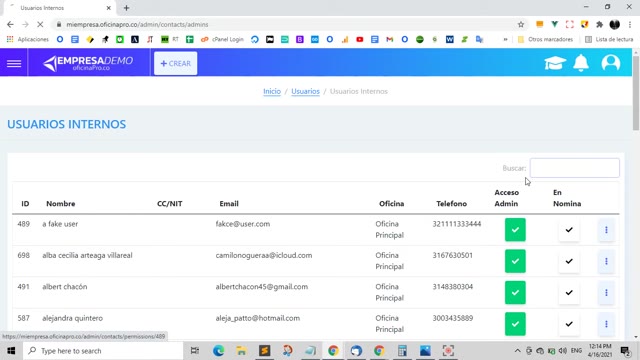Bookmark this page with the star
The image size is (640, 360).
tap(521, 24)
